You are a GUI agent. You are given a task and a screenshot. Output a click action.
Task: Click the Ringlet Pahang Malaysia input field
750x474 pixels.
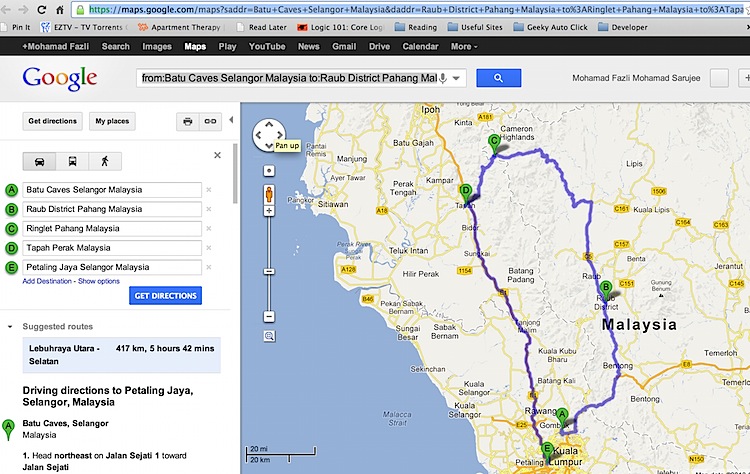[x=112, y=229]
